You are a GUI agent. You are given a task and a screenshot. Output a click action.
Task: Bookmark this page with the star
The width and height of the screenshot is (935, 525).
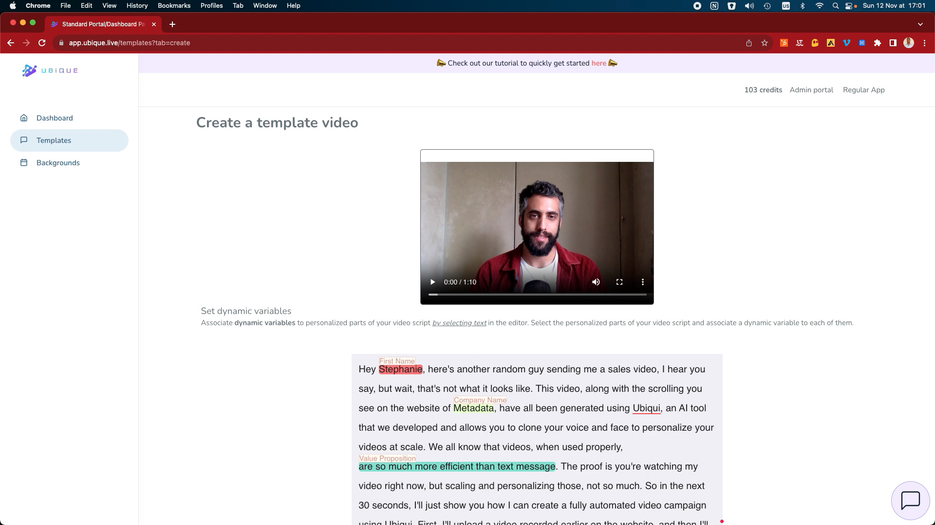pyautogui.click(x=764, y=43)
